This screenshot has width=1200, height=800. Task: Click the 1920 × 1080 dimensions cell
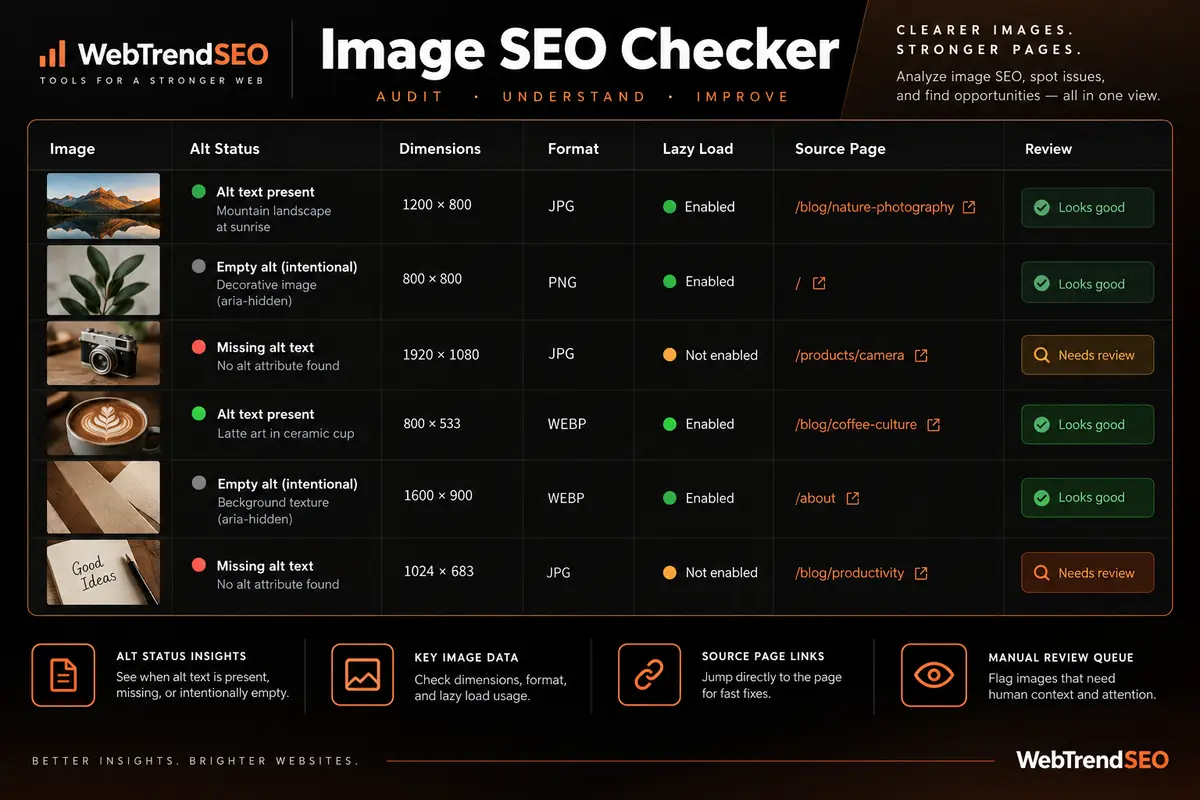pos(441,355)
